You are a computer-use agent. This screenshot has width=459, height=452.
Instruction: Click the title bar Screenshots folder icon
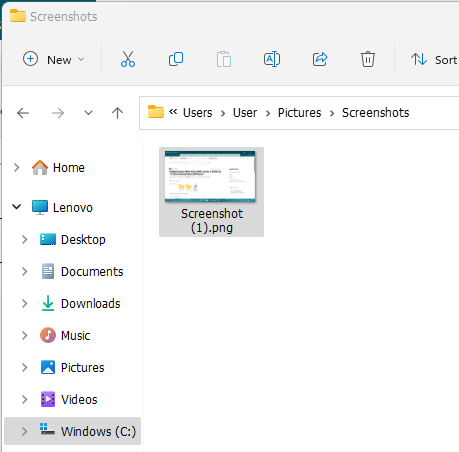(x=18, y=16)
